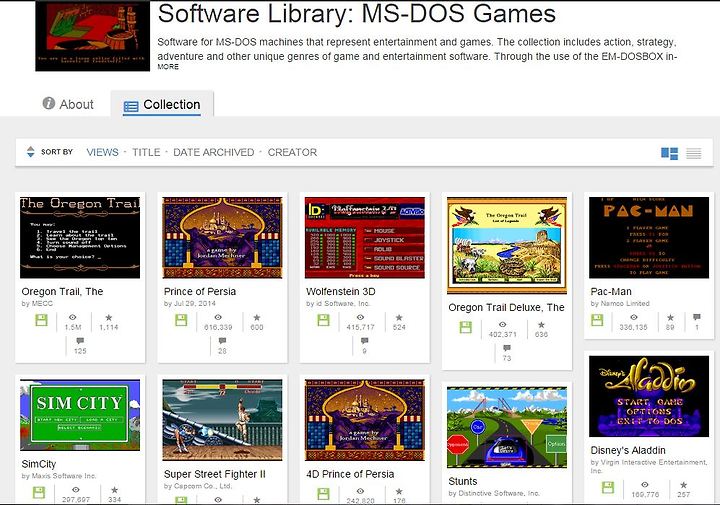This screenshot has height=505, width=720.
Task: Click the MS-DOS Games collection logo image
Action: [93, 36]
